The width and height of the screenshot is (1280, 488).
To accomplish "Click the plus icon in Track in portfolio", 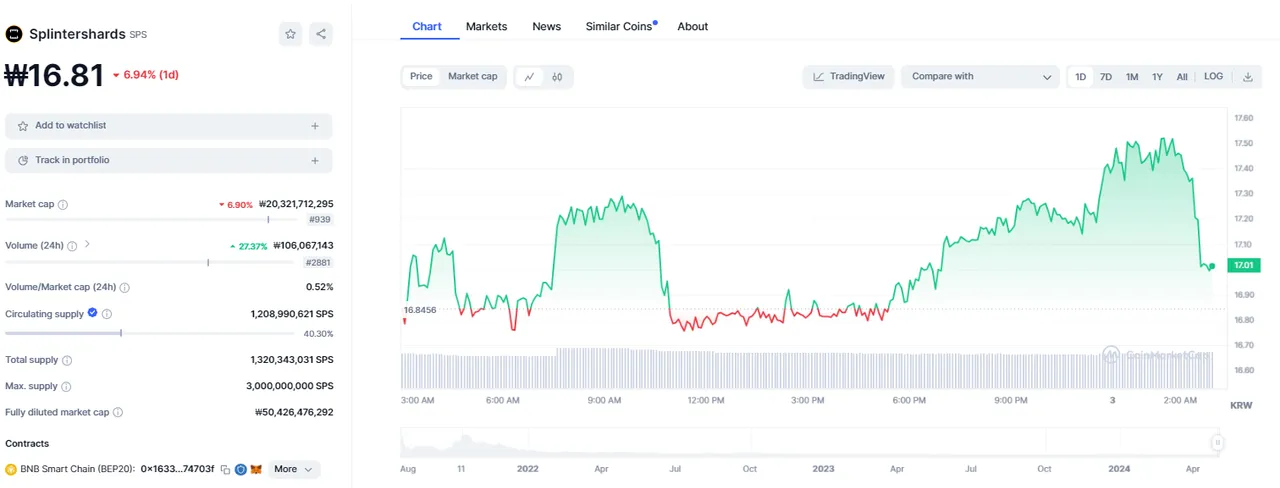I will (x=315, y=160).
